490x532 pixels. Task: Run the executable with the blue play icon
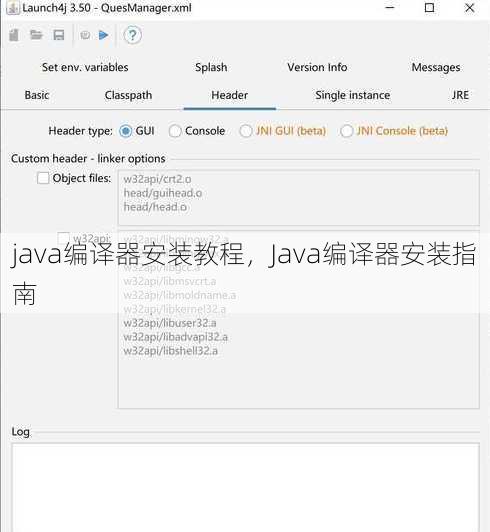103,35
